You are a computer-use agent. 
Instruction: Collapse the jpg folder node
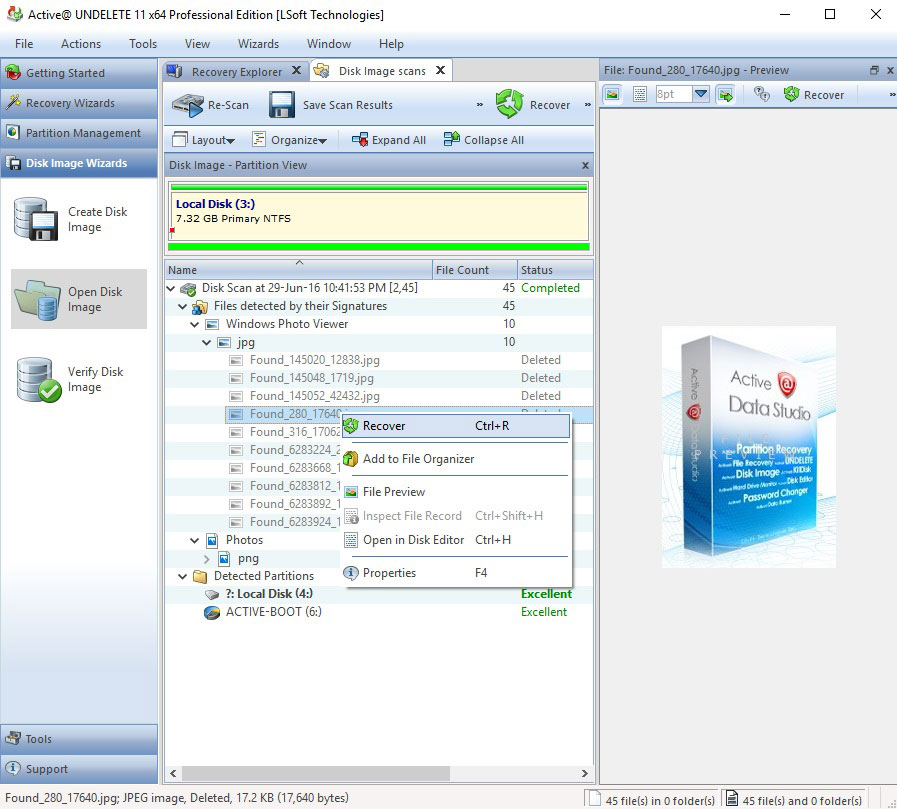click(x=207, y=342)
